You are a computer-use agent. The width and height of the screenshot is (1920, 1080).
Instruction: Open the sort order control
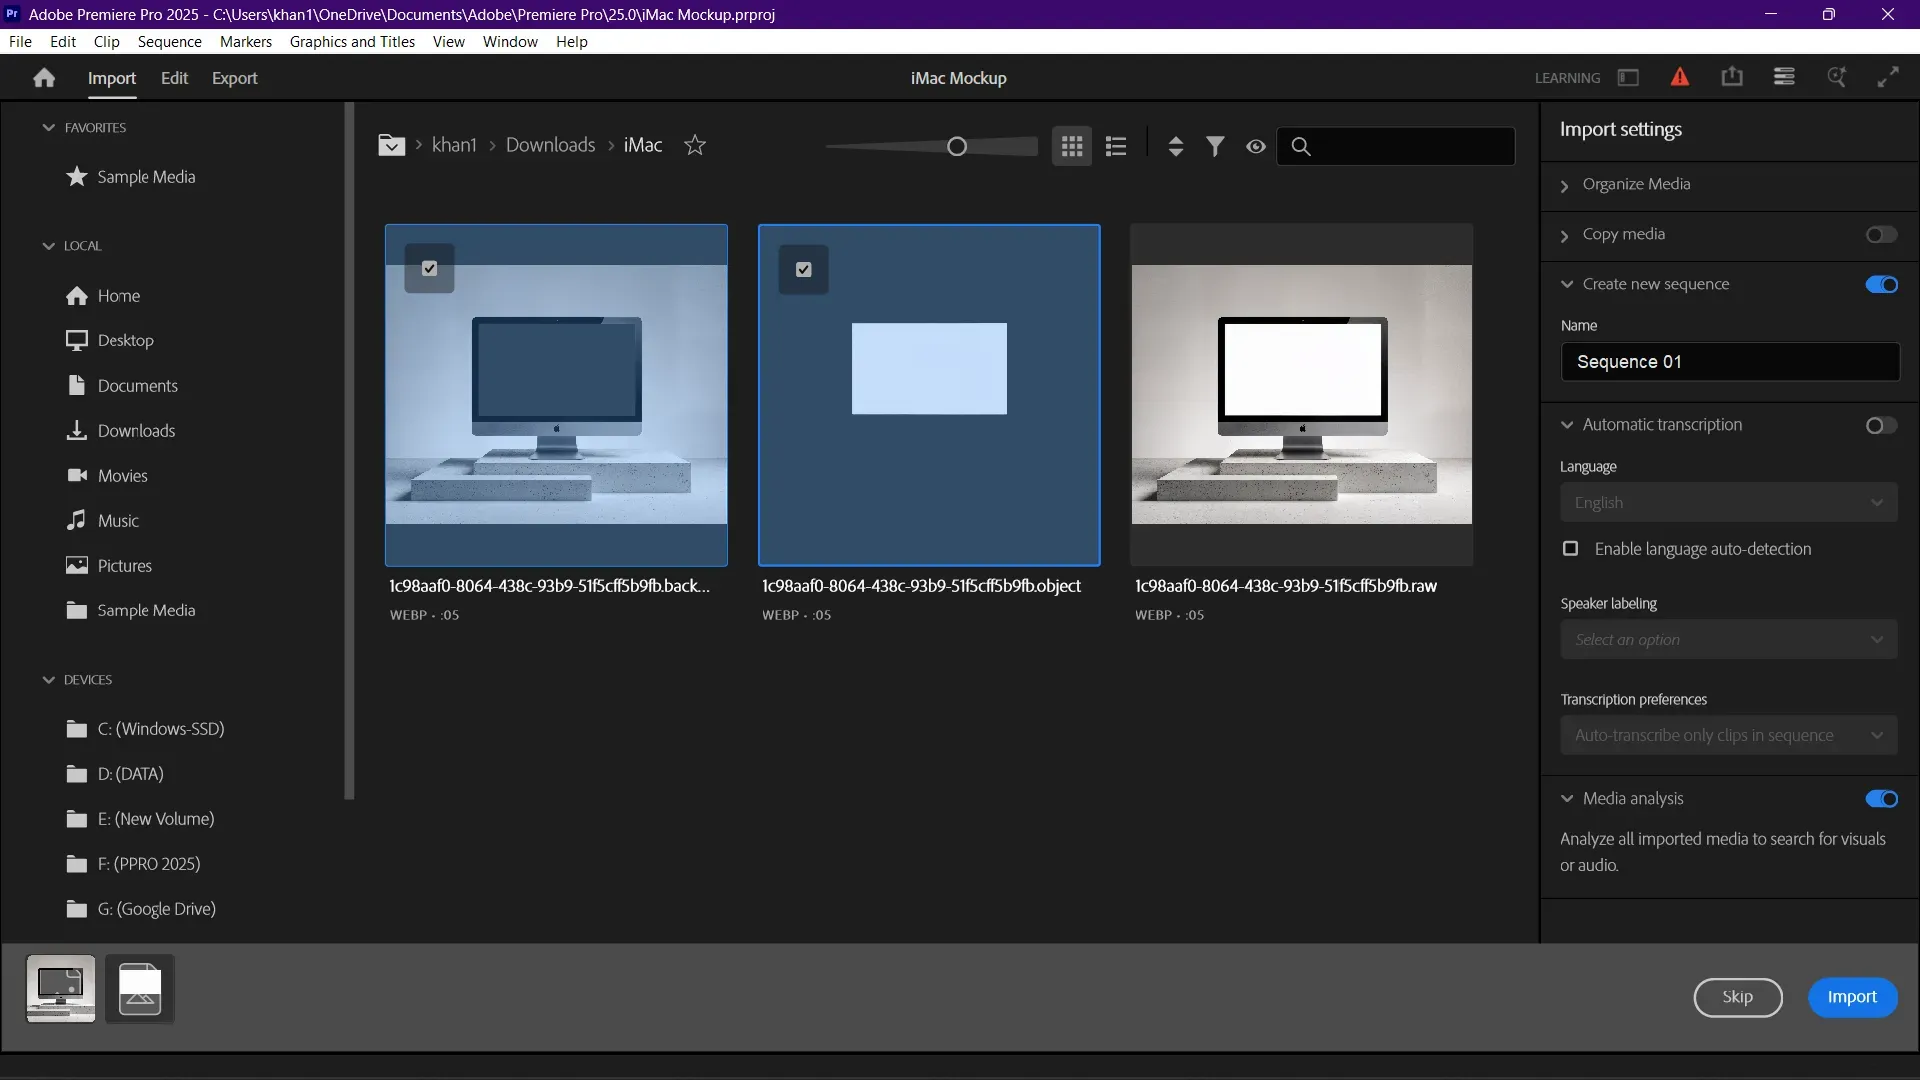[x=1175, y=145]
